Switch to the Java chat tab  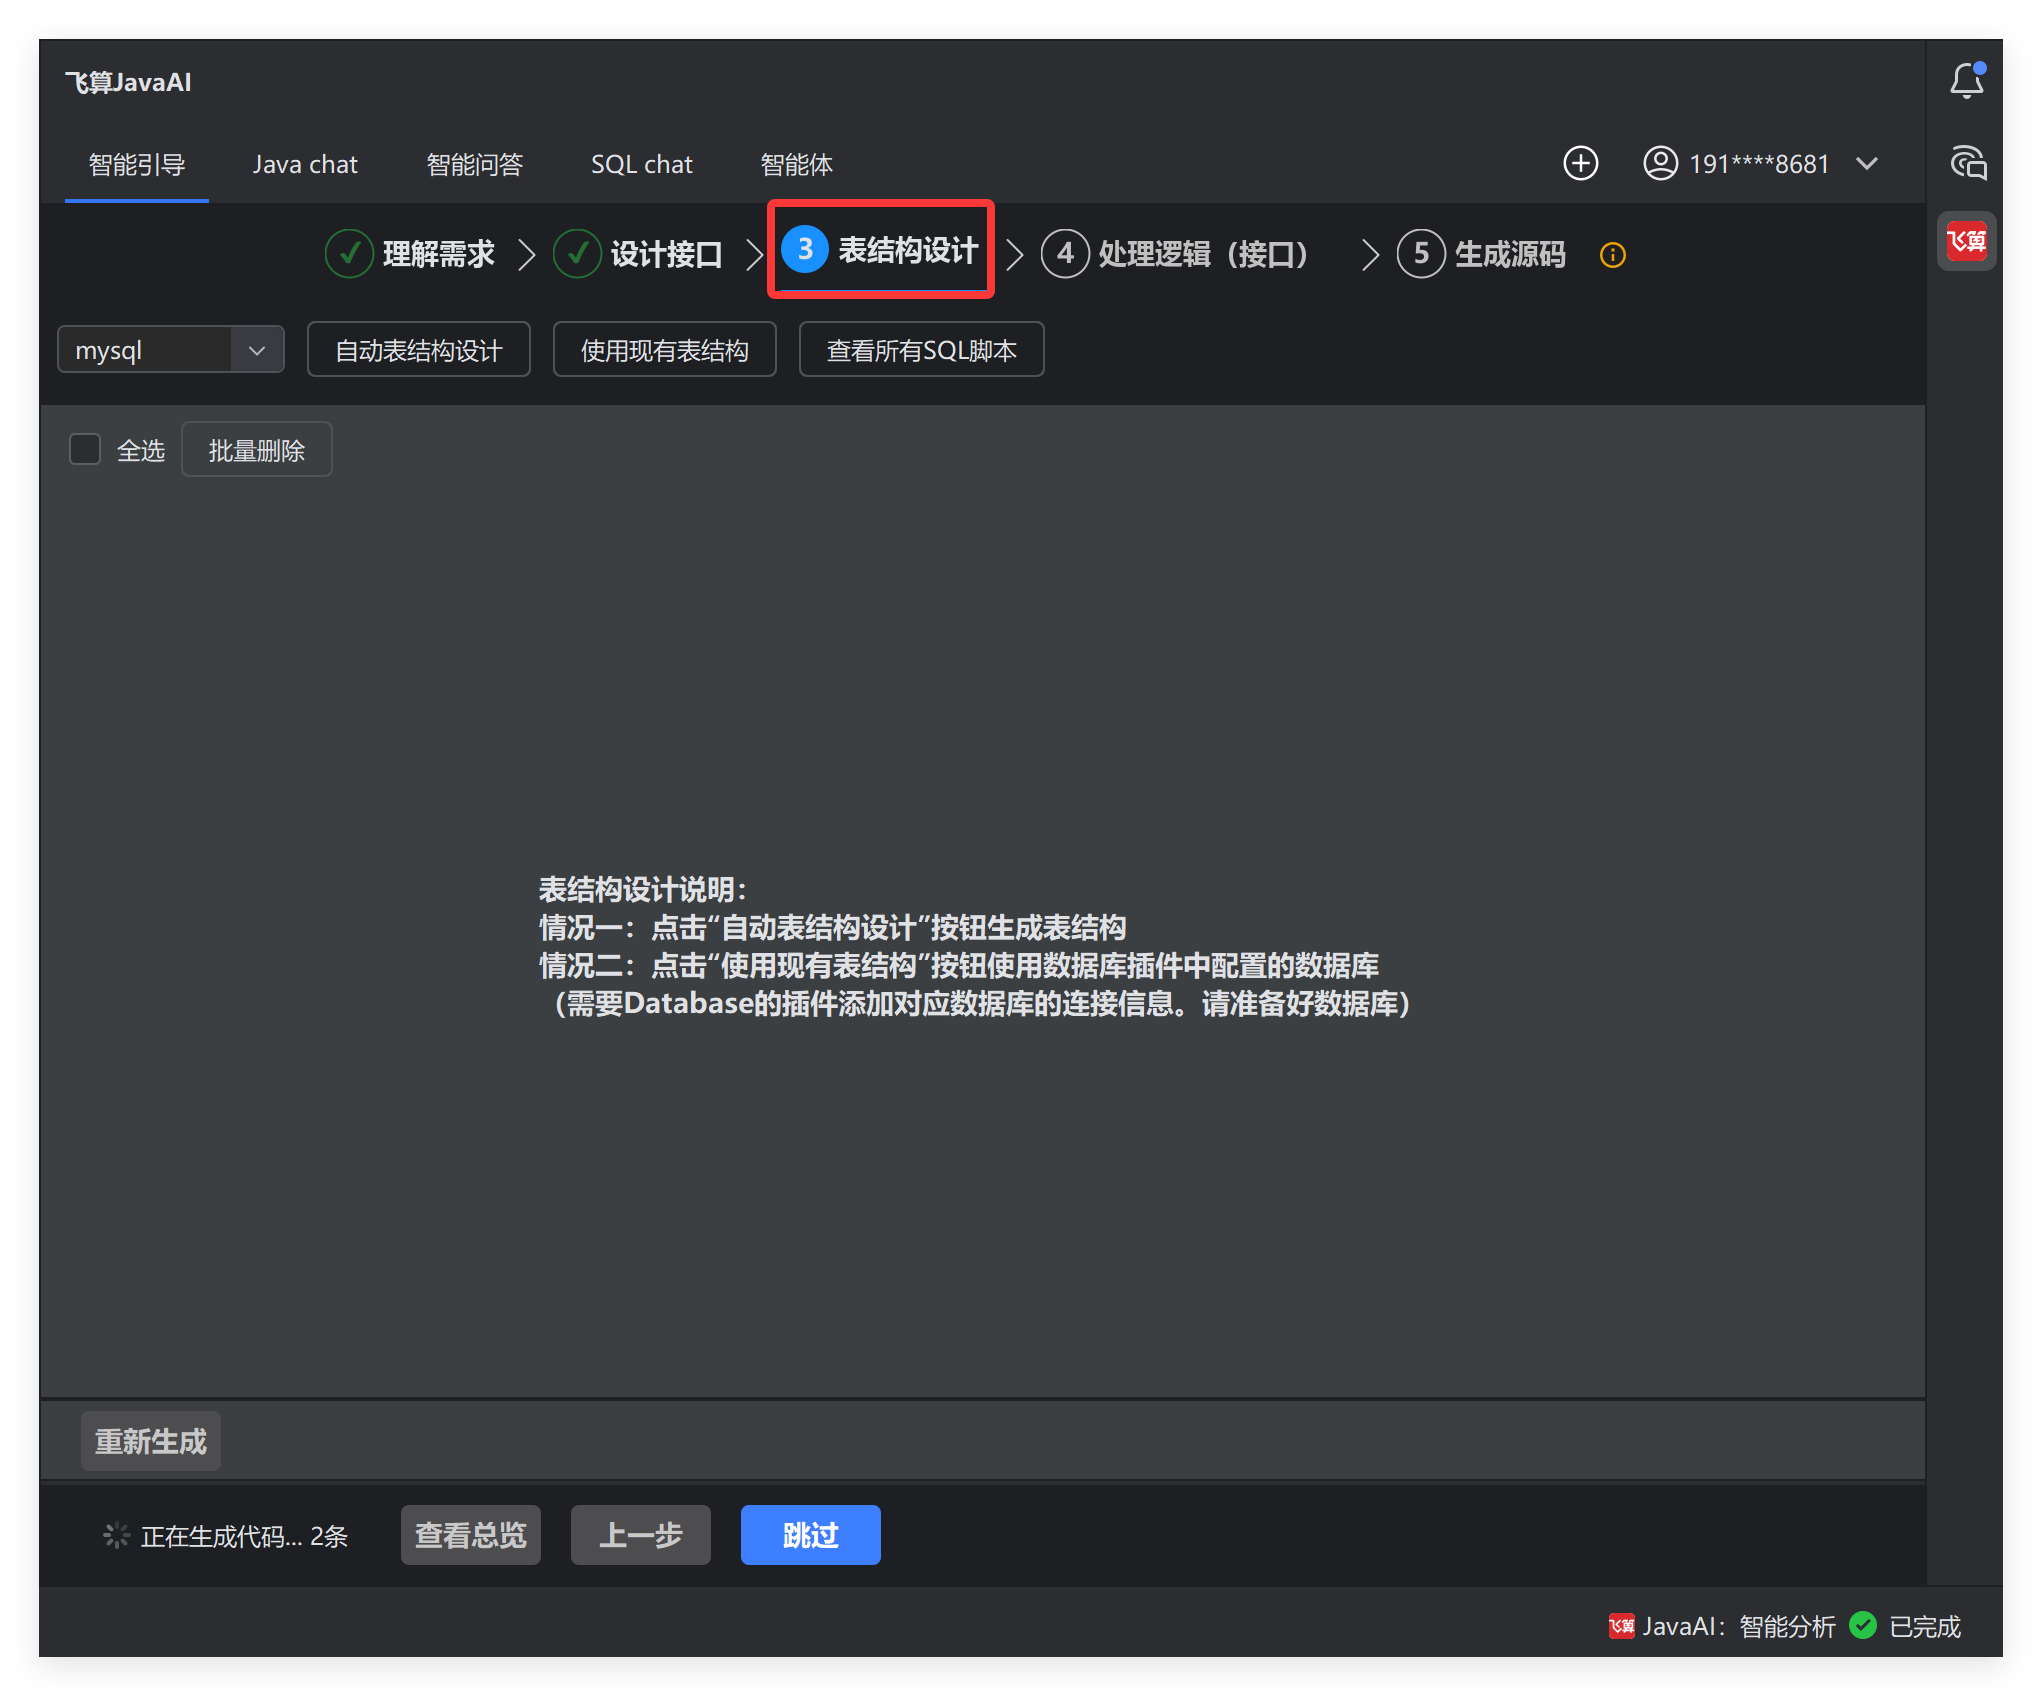tap(304, 164)
